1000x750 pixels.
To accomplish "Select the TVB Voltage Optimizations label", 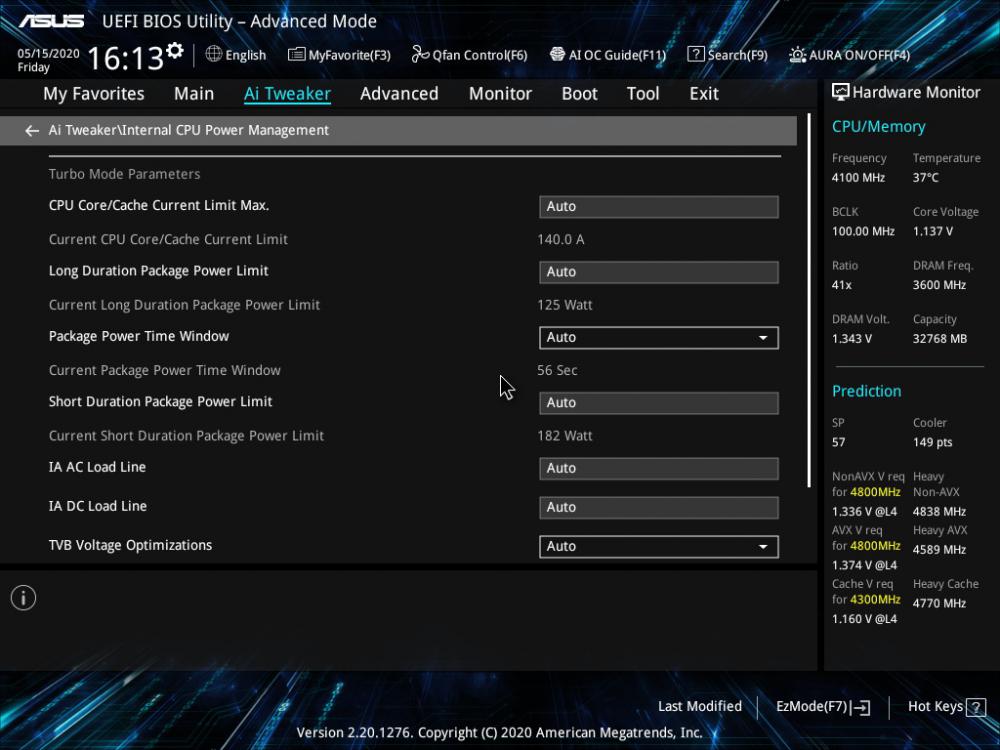I will (131, 545).
